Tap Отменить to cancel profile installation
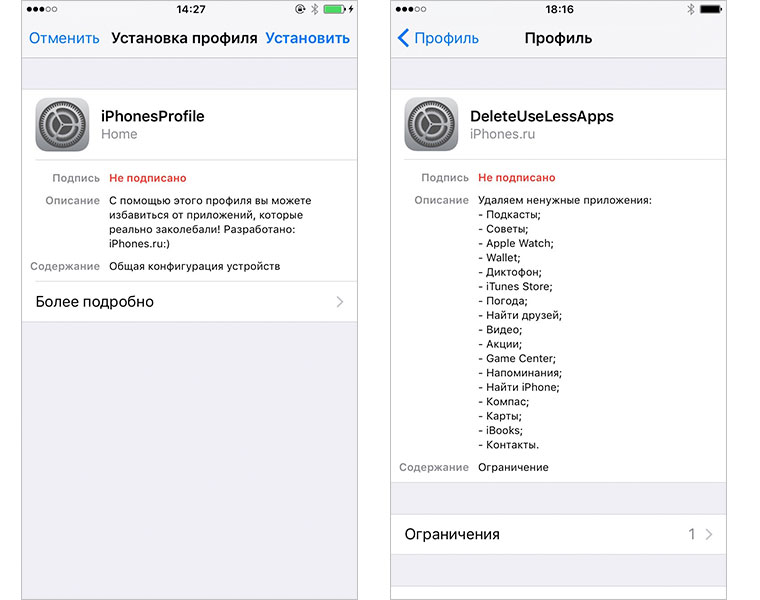The width and height of the screenshot is (760, 600). click(x=64, y=38)
